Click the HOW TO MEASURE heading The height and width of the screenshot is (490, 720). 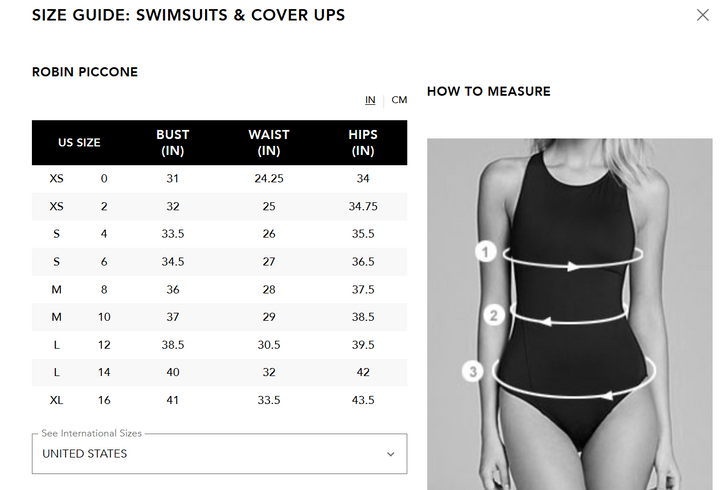[488, 91]
